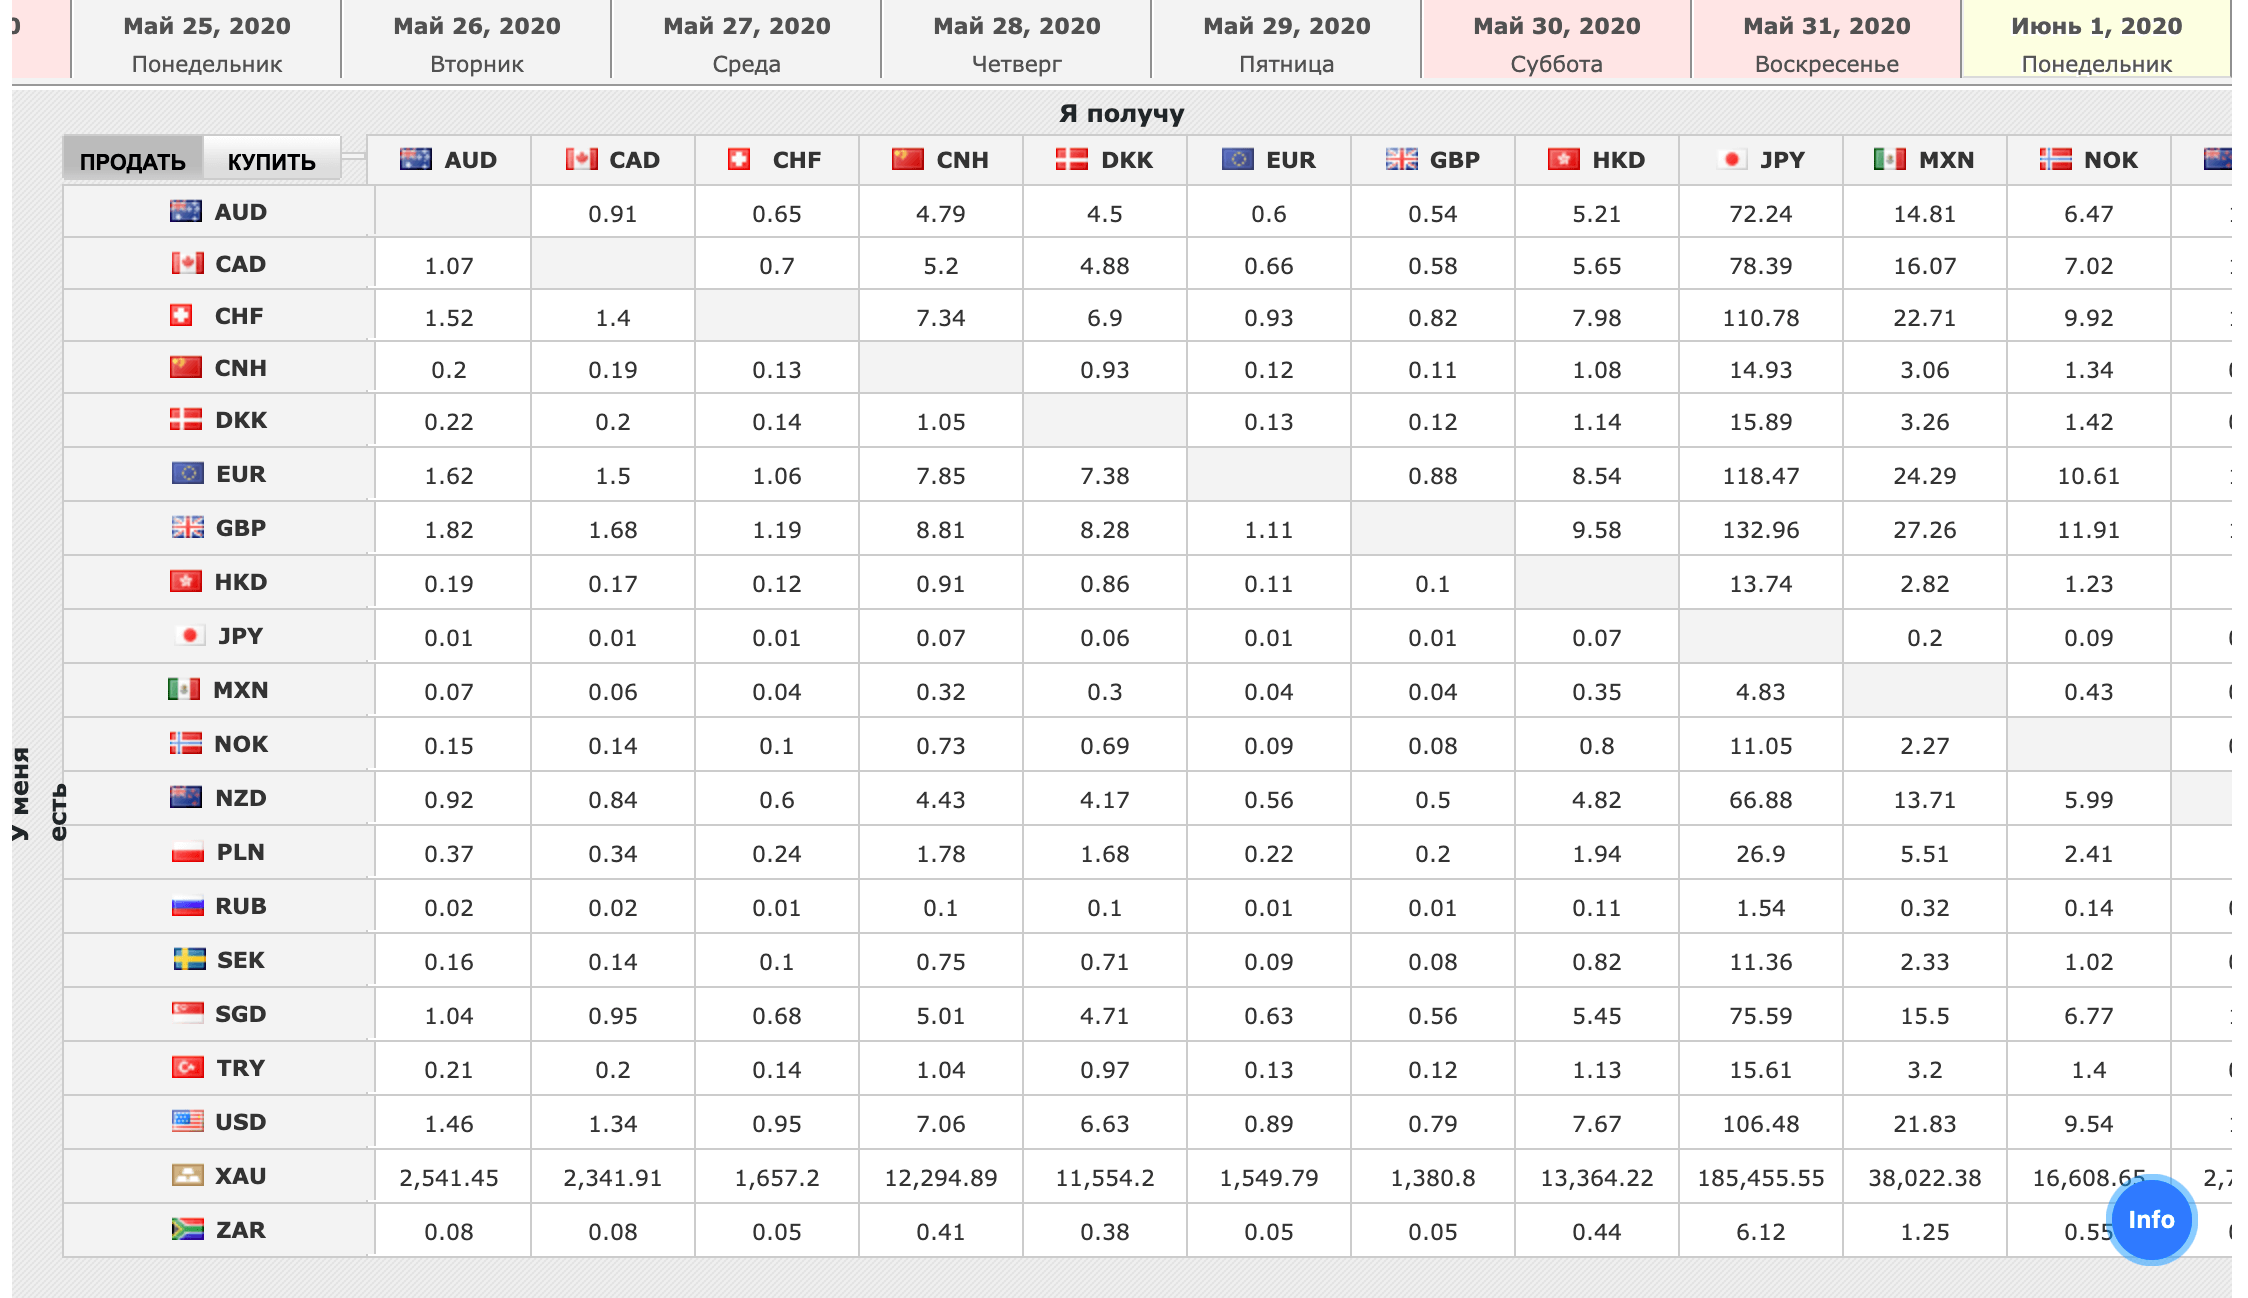
Task: Click the gold bar icon for XAU
Action: click(x=187, y=1175)
